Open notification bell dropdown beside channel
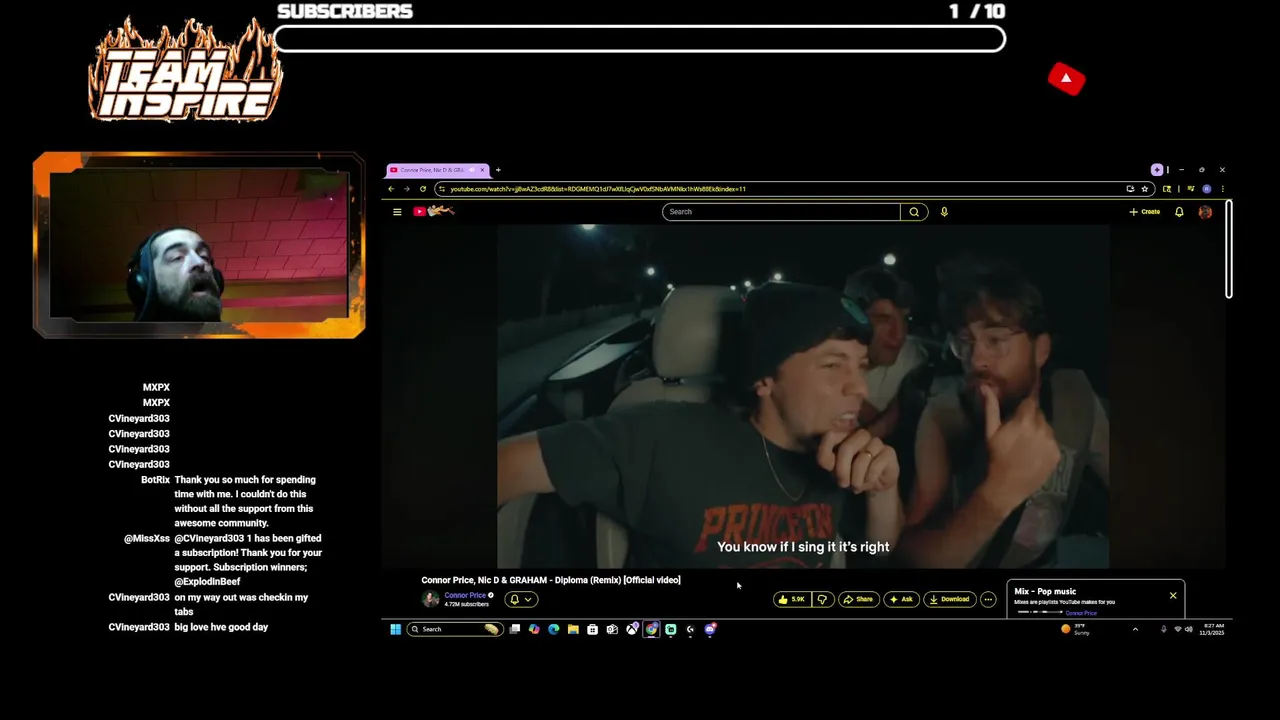 (521, 599)
